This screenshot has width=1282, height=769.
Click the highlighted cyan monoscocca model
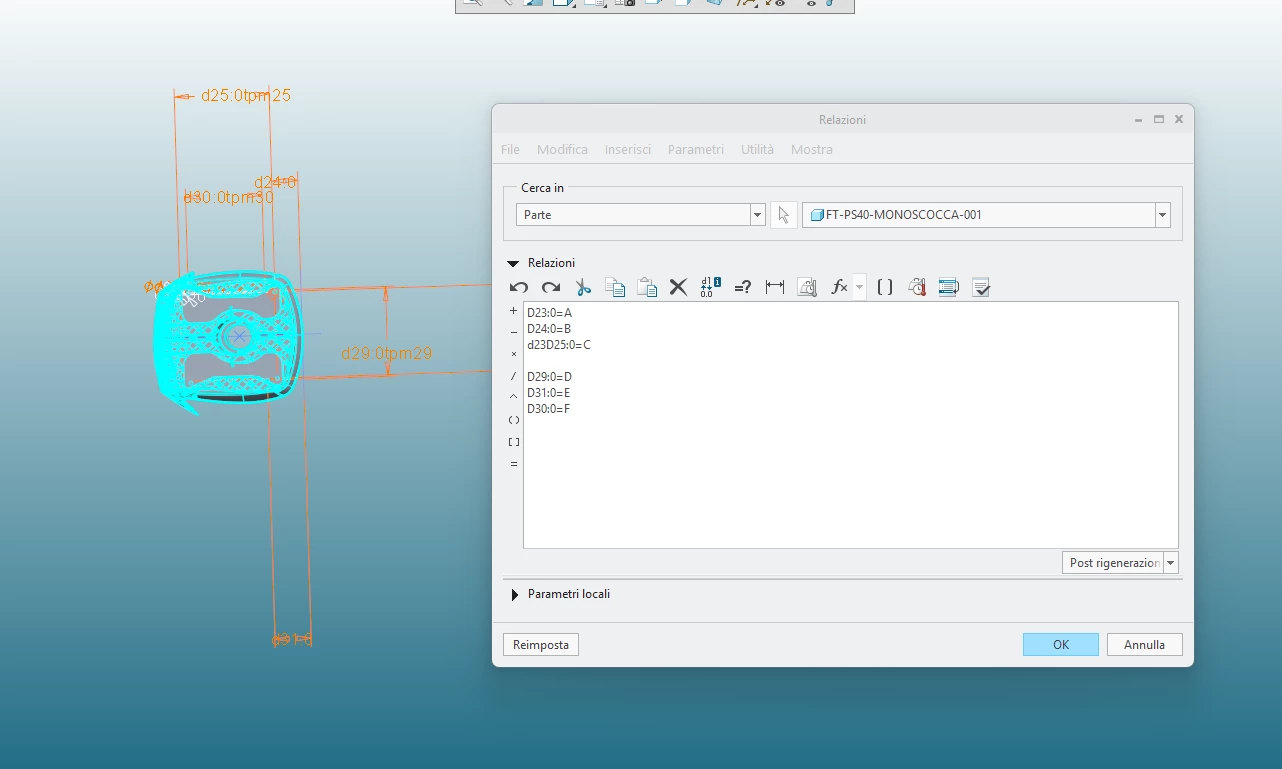coord(228,342)
